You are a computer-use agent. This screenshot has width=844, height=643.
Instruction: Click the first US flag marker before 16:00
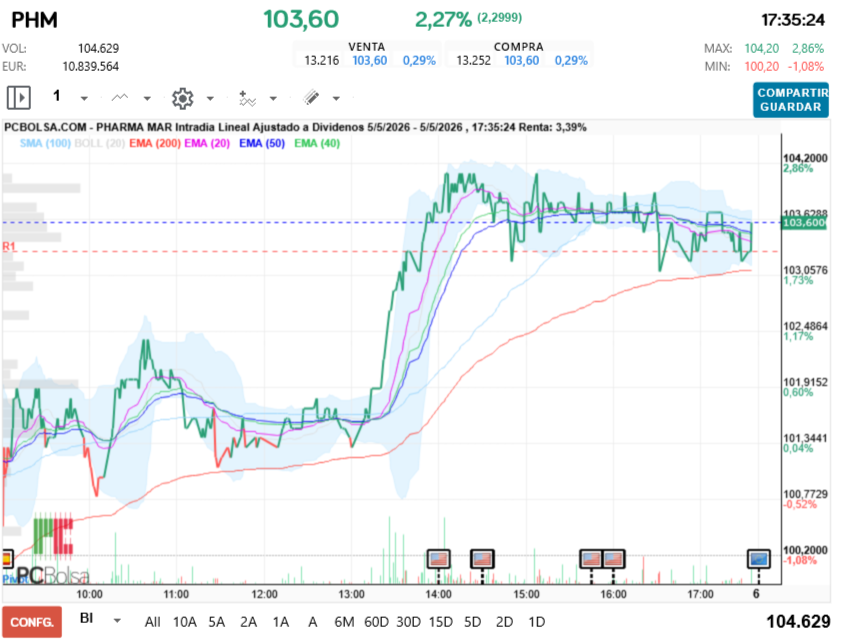point(591,559)
